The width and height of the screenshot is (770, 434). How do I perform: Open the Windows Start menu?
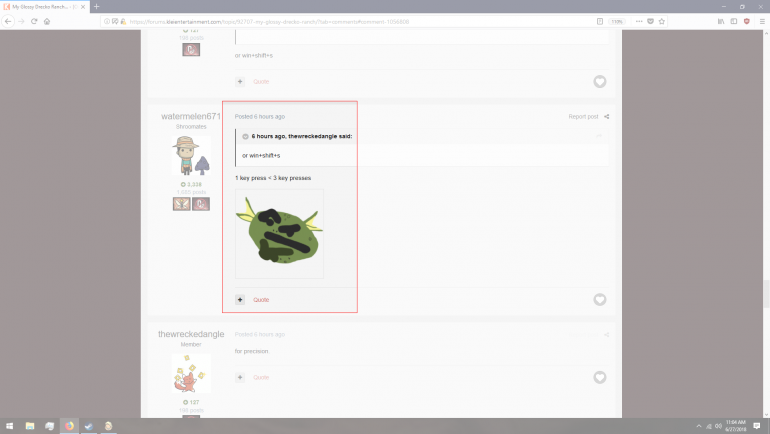pyautogui.click(x=9, y=426)
